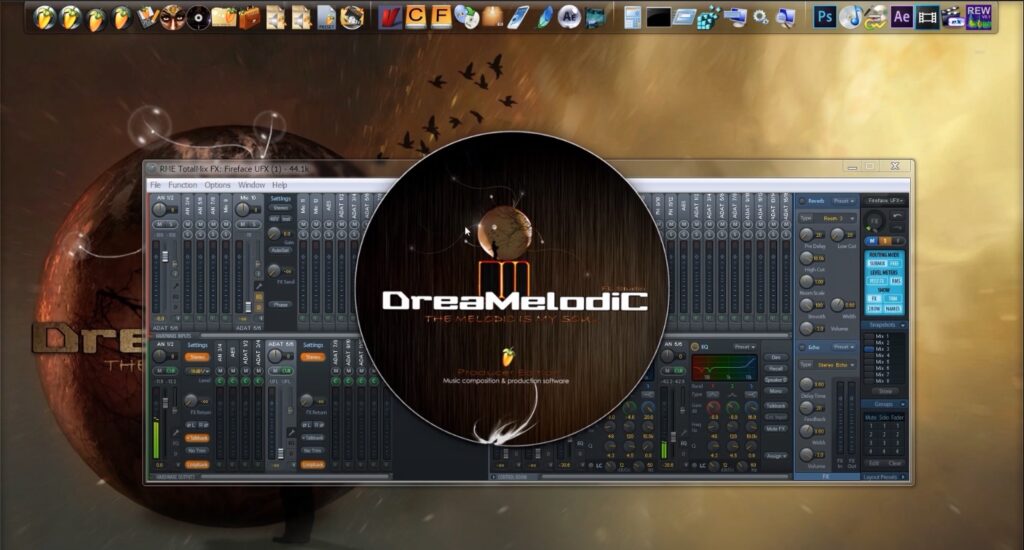Open the orange F application dock icon
This screenshot has height=550, width=1024.
click(441, 16)
